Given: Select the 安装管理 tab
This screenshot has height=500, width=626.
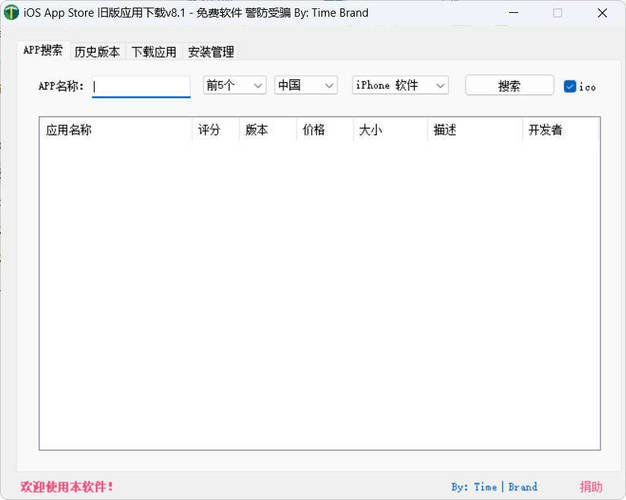Looking at the screenshot, I should coord(211,52).
